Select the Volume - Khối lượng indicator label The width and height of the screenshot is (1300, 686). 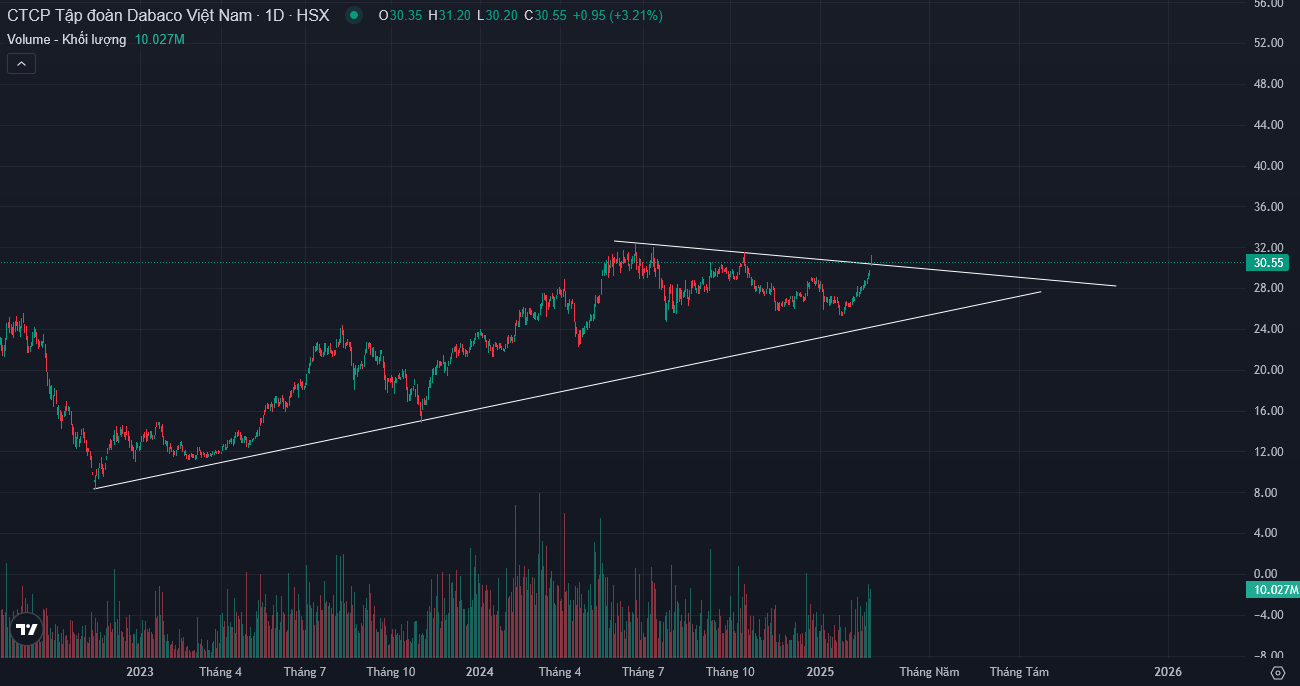67,39
